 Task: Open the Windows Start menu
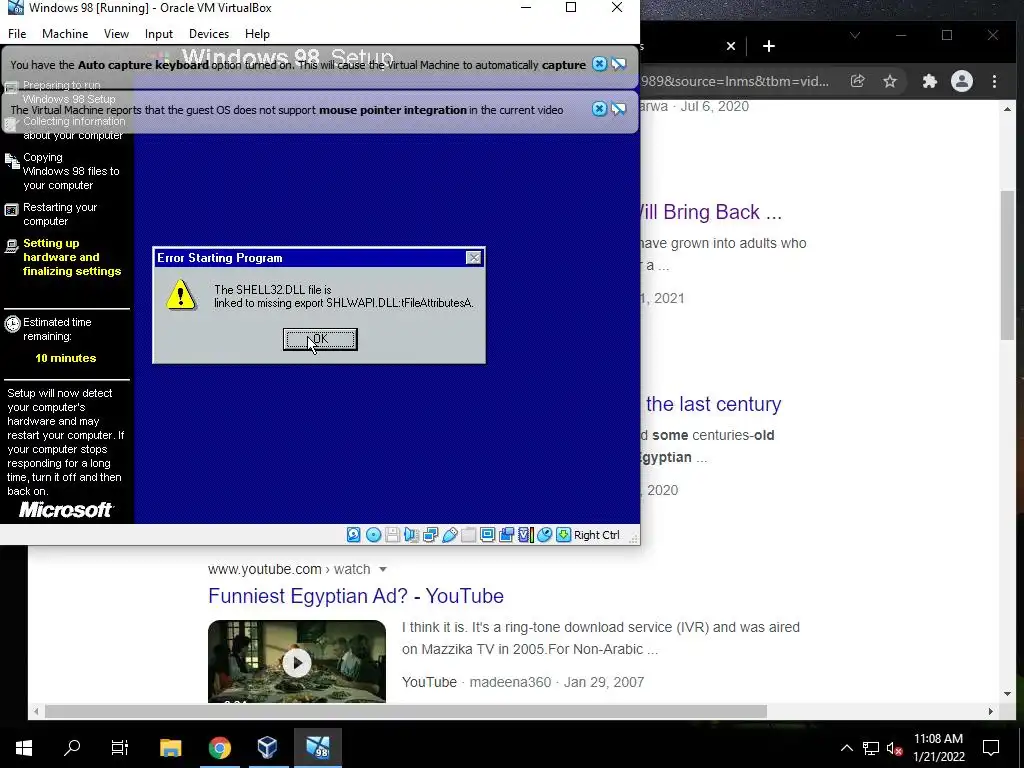coord(24,748)
